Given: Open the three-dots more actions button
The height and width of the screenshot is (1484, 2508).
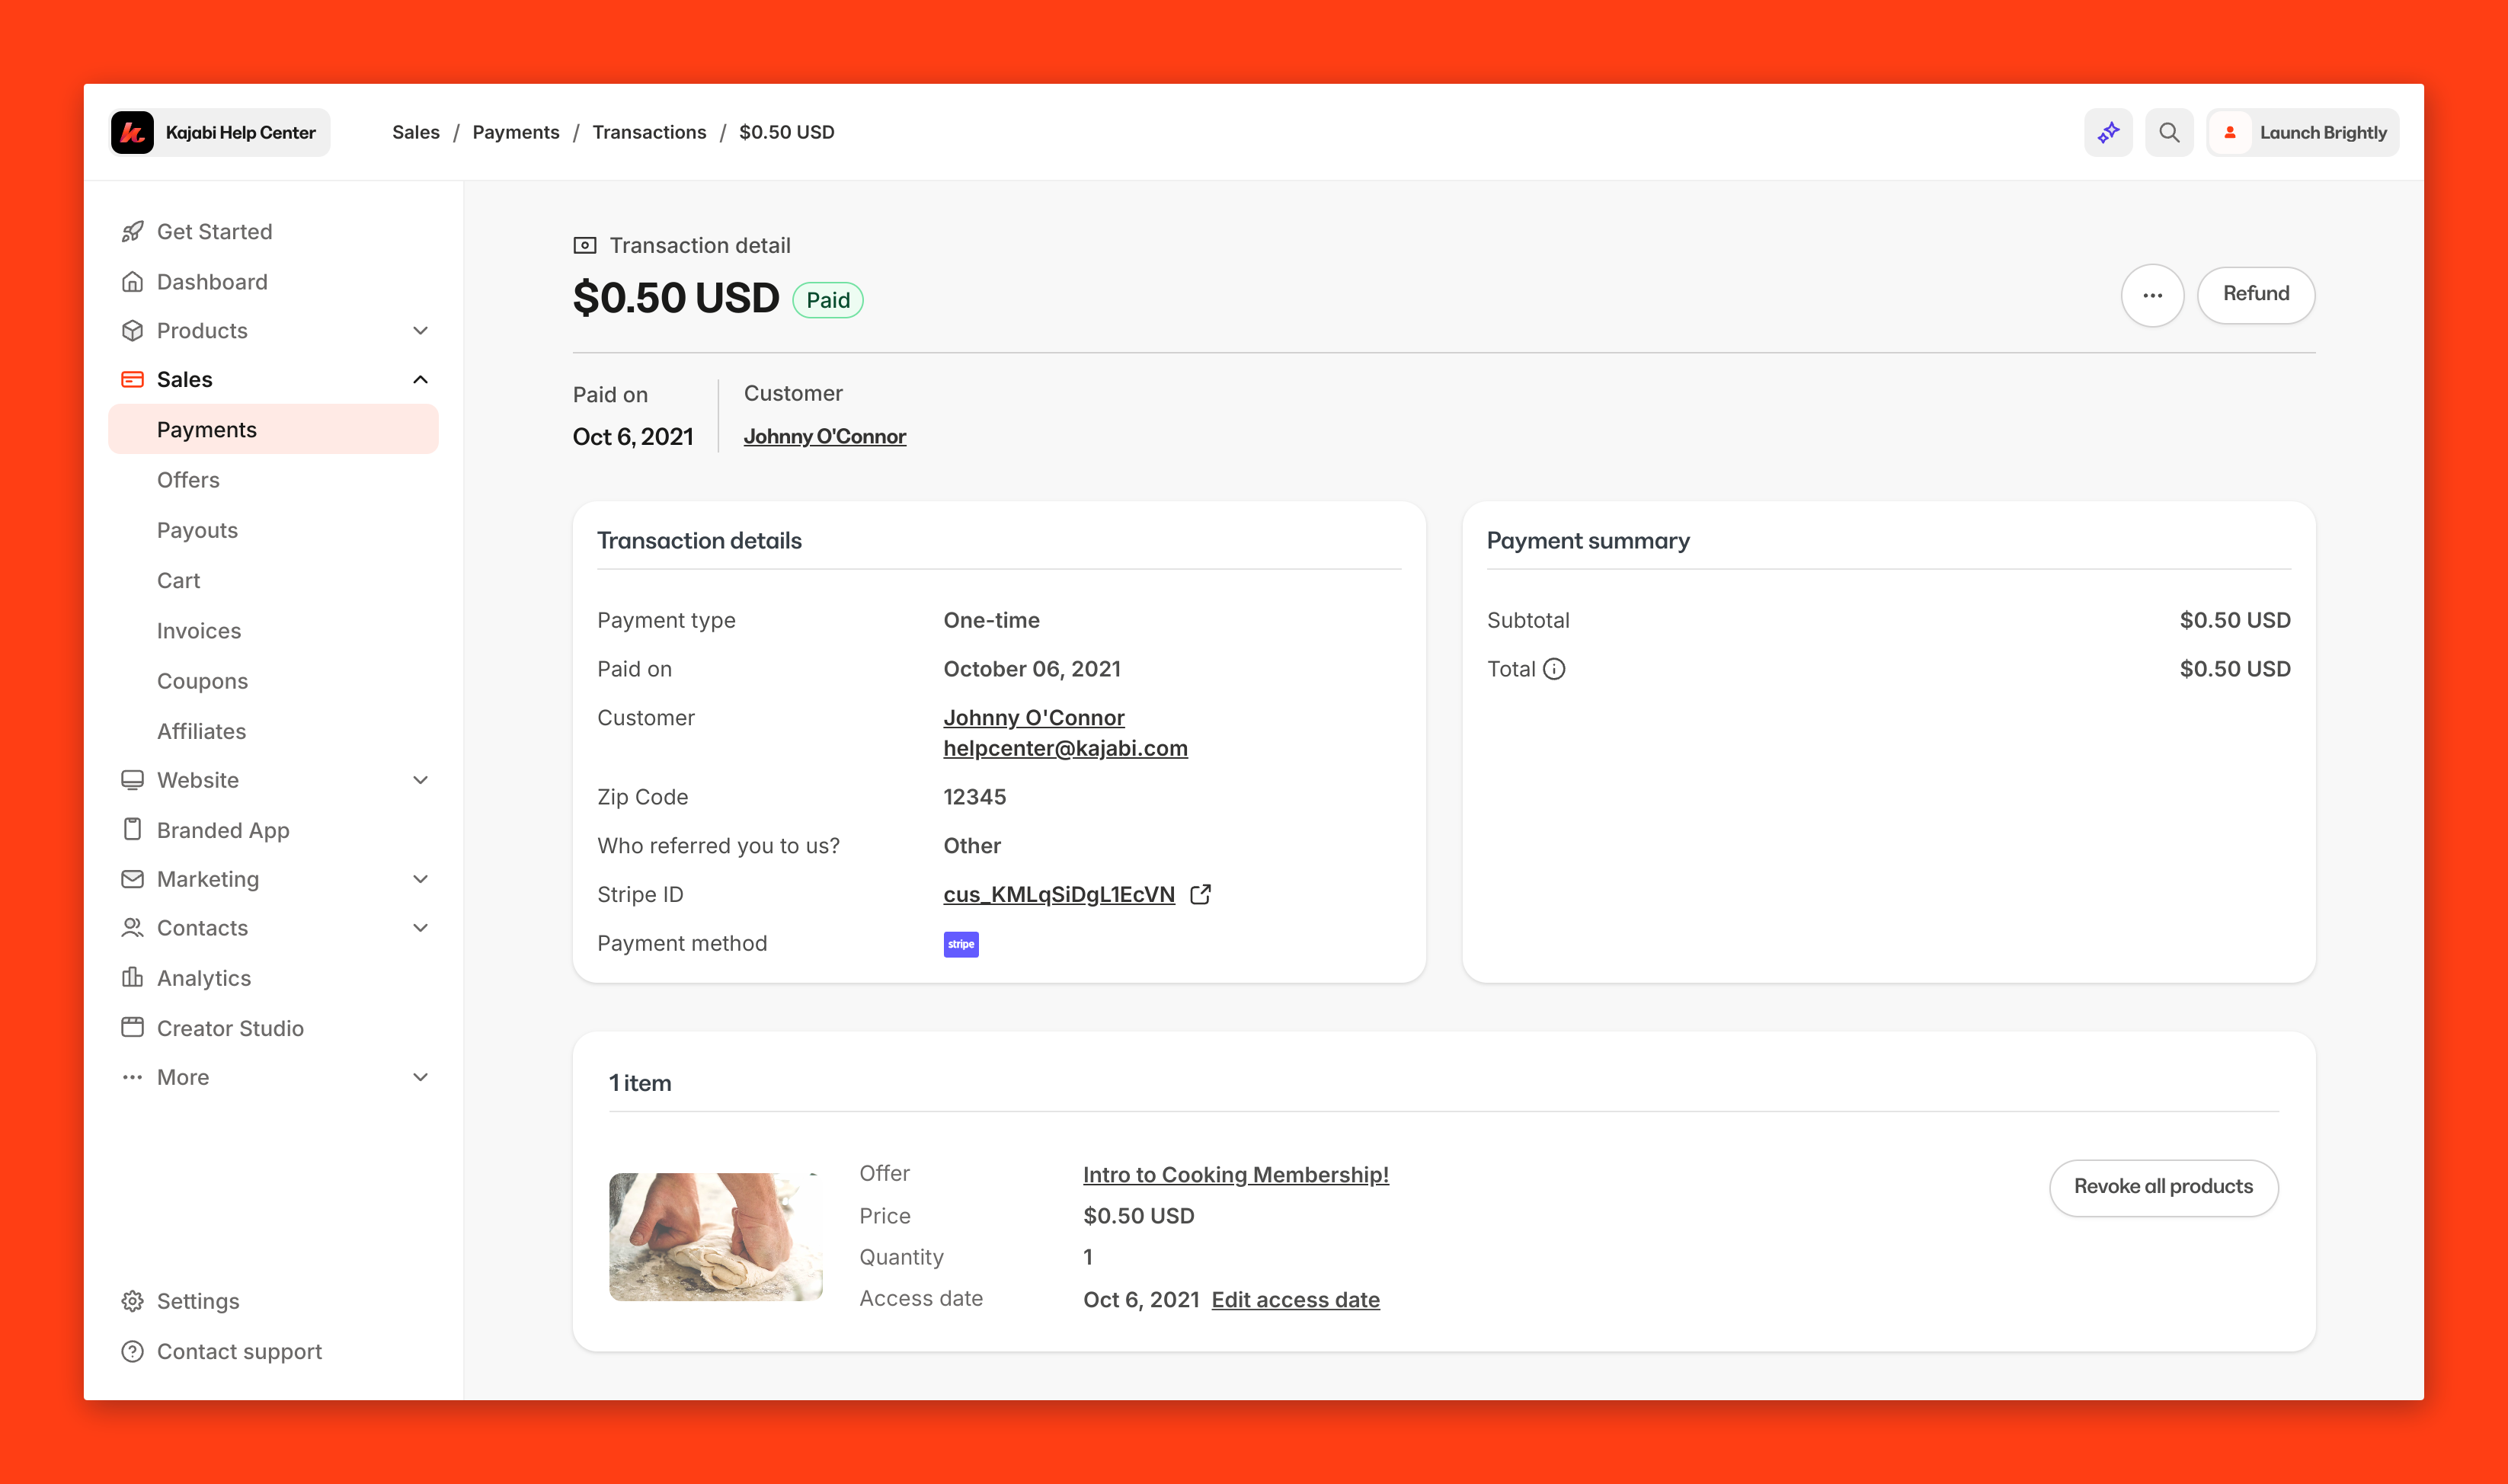Looking at the screenshot, I should coord(2152,295).
